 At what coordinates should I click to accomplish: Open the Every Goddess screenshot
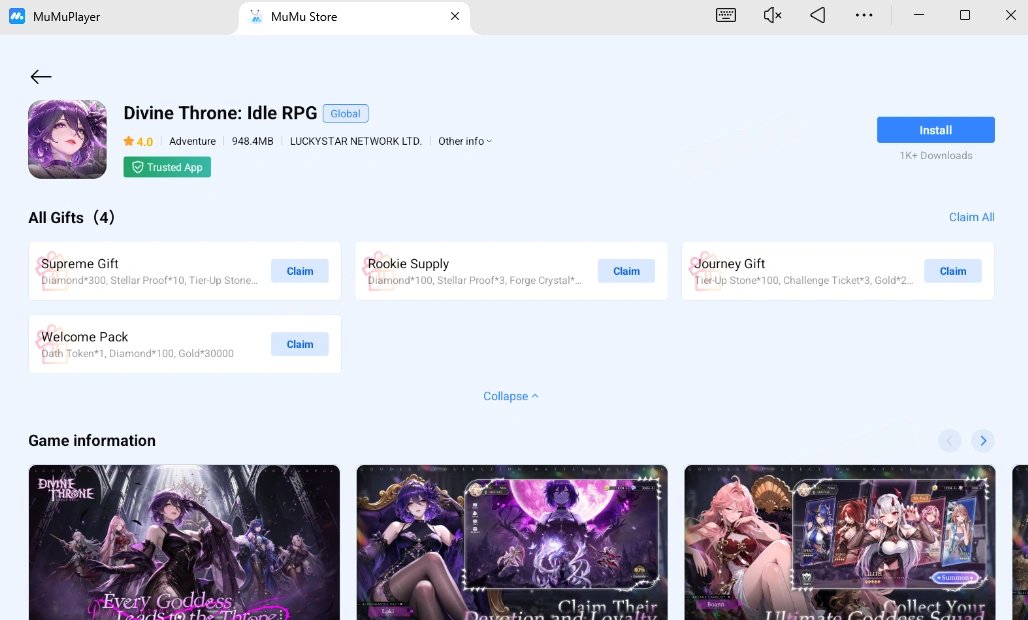pos(184,543)
